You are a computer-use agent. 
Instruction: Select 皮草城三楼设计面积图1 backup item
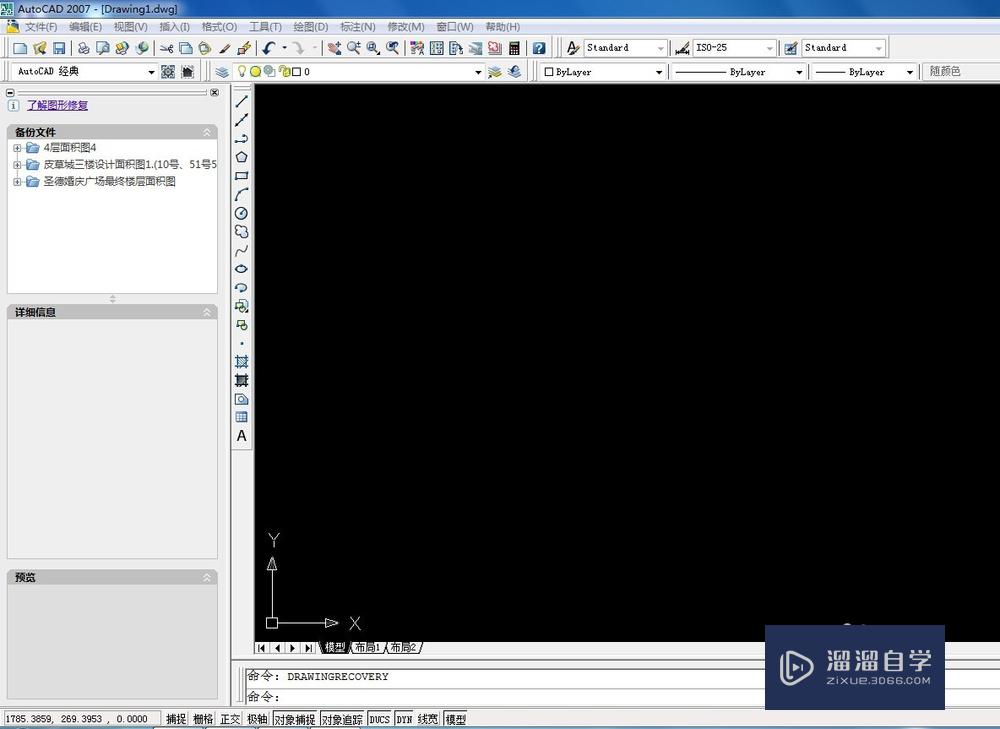[x=130, y=165]
